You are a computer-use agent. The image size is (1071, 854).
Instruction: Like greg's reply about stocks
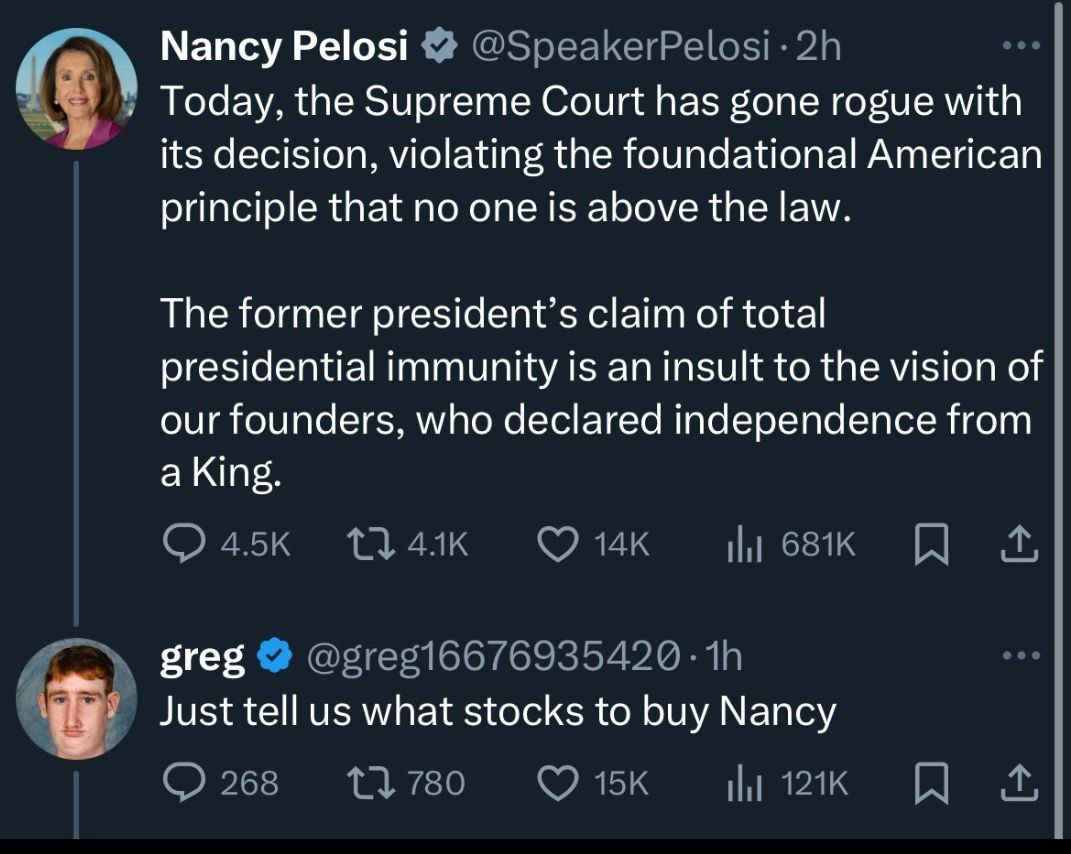(x=555, y=783)
